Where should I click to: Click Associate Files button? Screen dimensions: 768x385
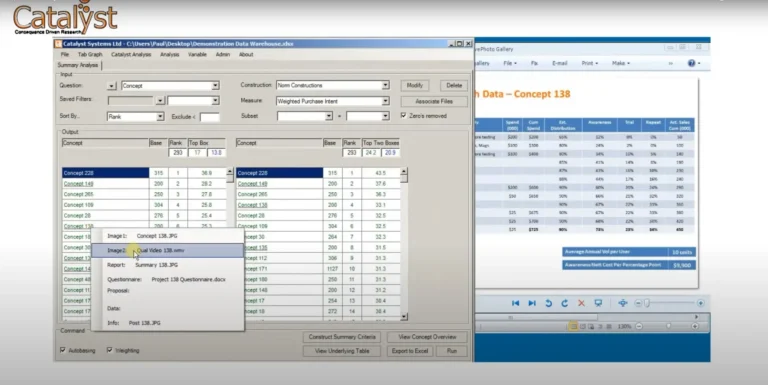coord(434,101)
